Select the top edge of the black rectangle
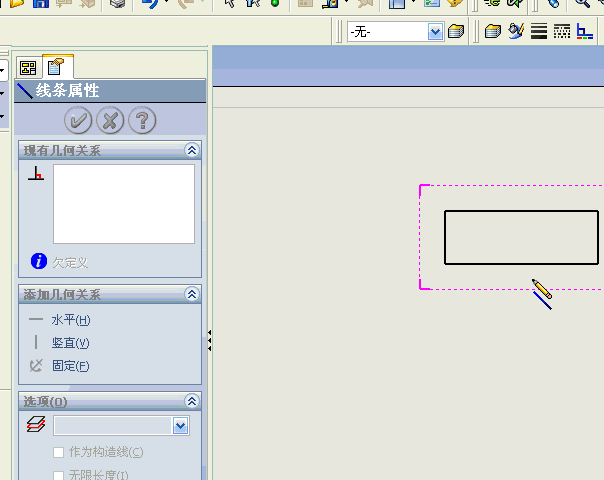This screenshot has width=604, height=480. (x=522, y=211)
